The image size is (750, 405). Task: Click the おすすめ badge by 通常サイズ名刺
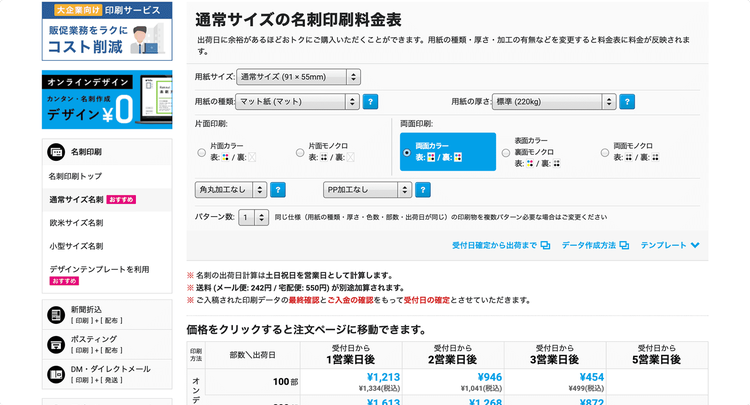click(121, 200)
